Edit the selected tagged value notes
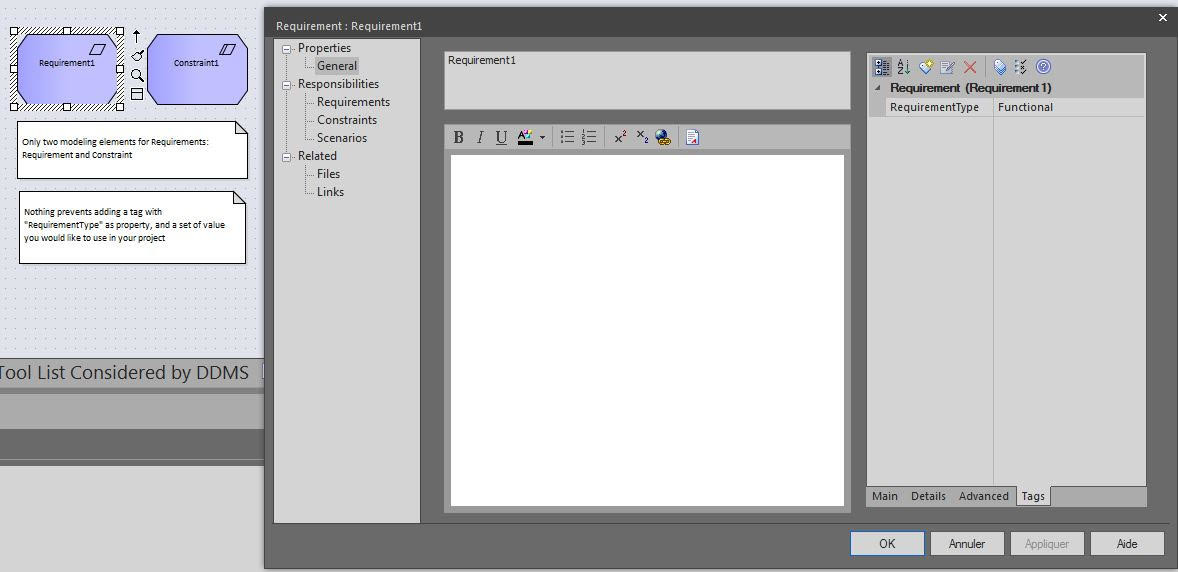 tap(947, 67)
